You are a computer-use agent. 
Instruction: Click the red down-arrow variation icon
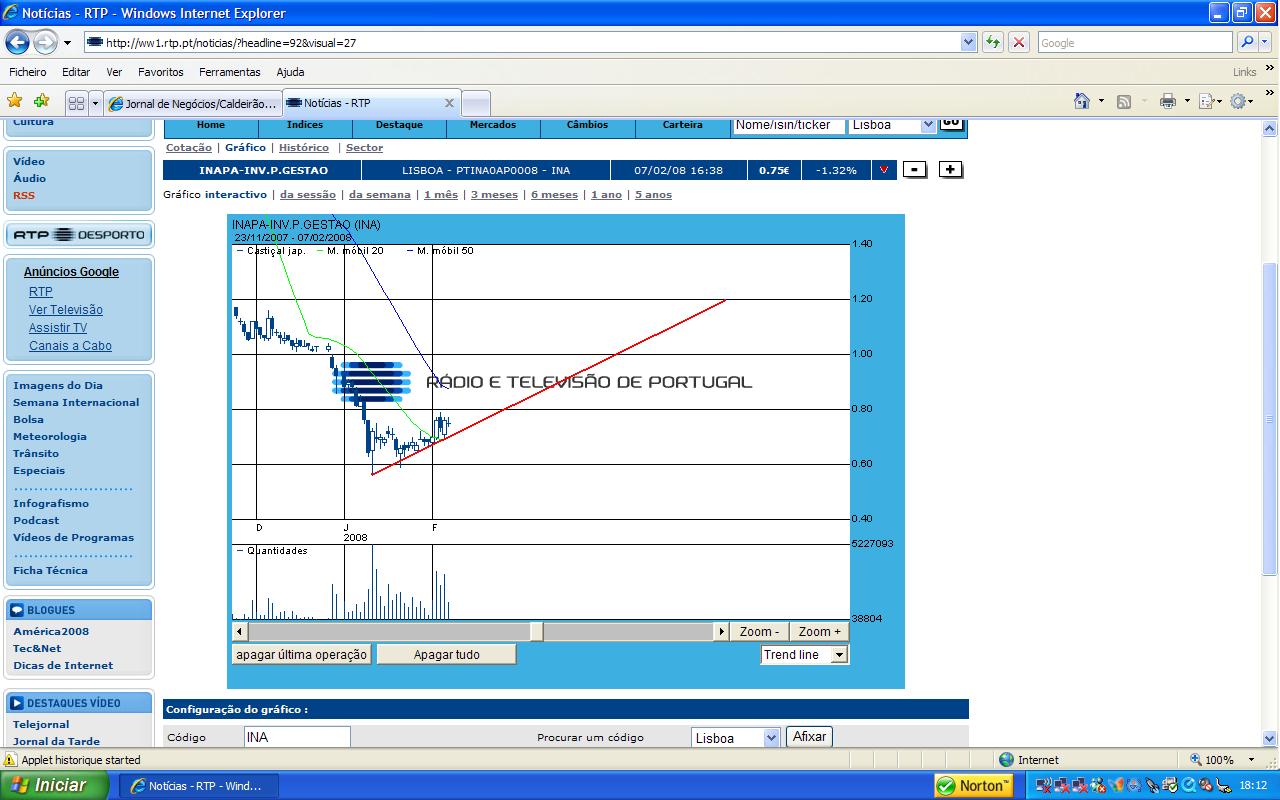pos(884,170)
